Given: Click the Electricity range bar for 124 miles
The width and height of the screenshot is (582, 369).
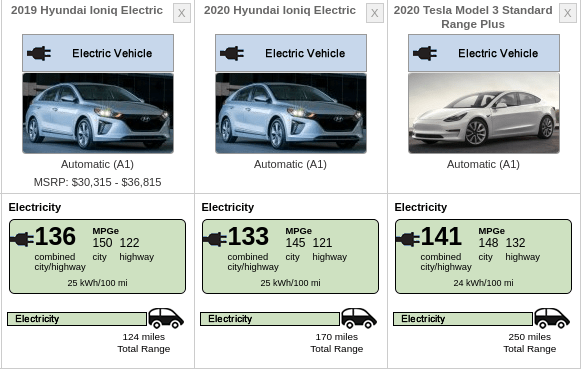Looking at the screenshot, I should pos(77,319).
